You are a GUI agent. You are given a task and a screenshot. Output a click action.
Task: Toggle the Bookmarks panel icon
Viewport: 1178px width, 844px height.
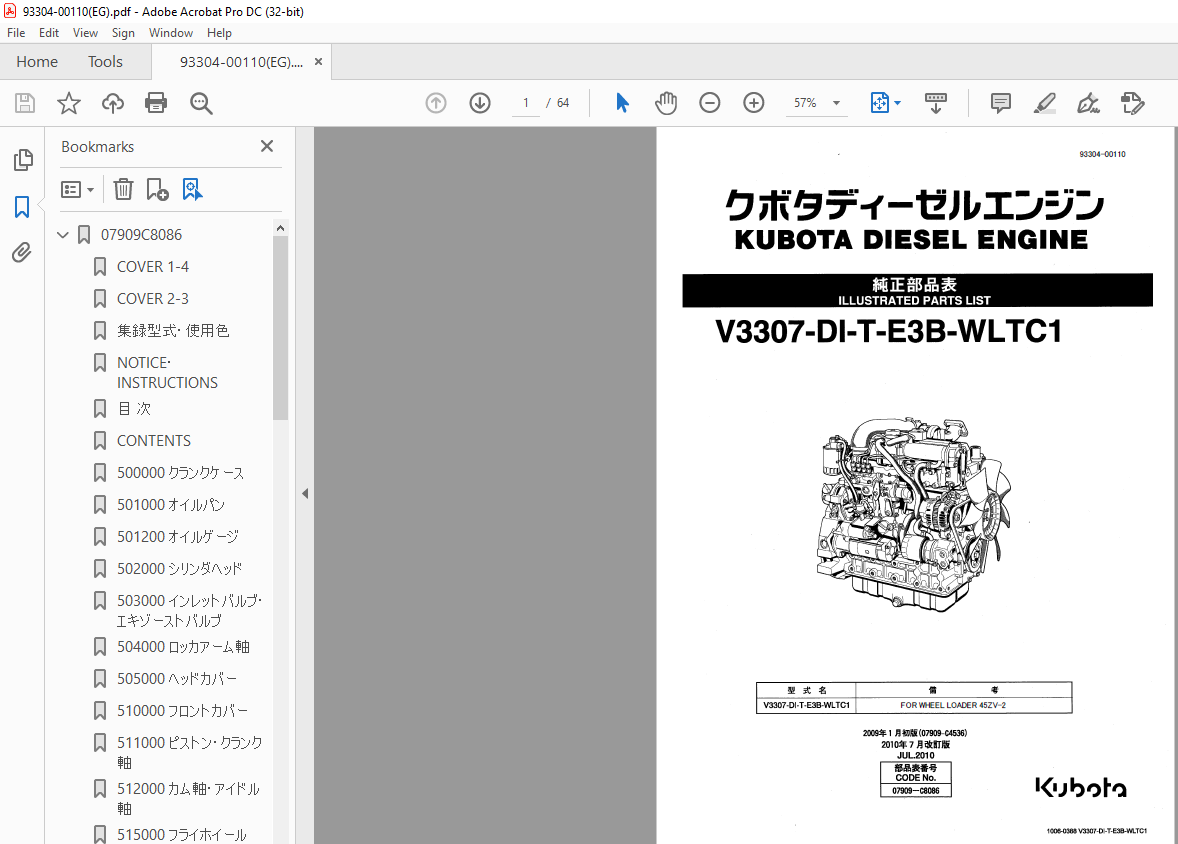click(22, 207)
